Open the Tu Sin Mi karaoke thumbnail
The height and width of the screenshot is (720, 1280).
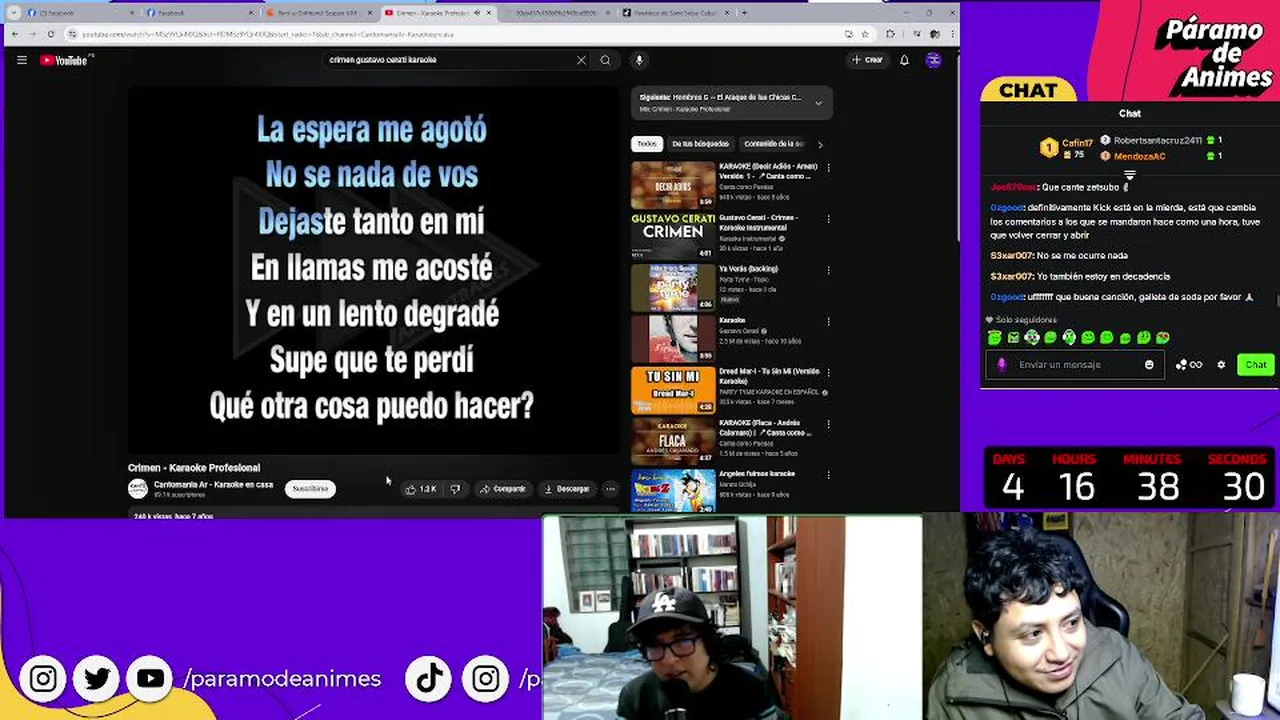tap(673, 391)
